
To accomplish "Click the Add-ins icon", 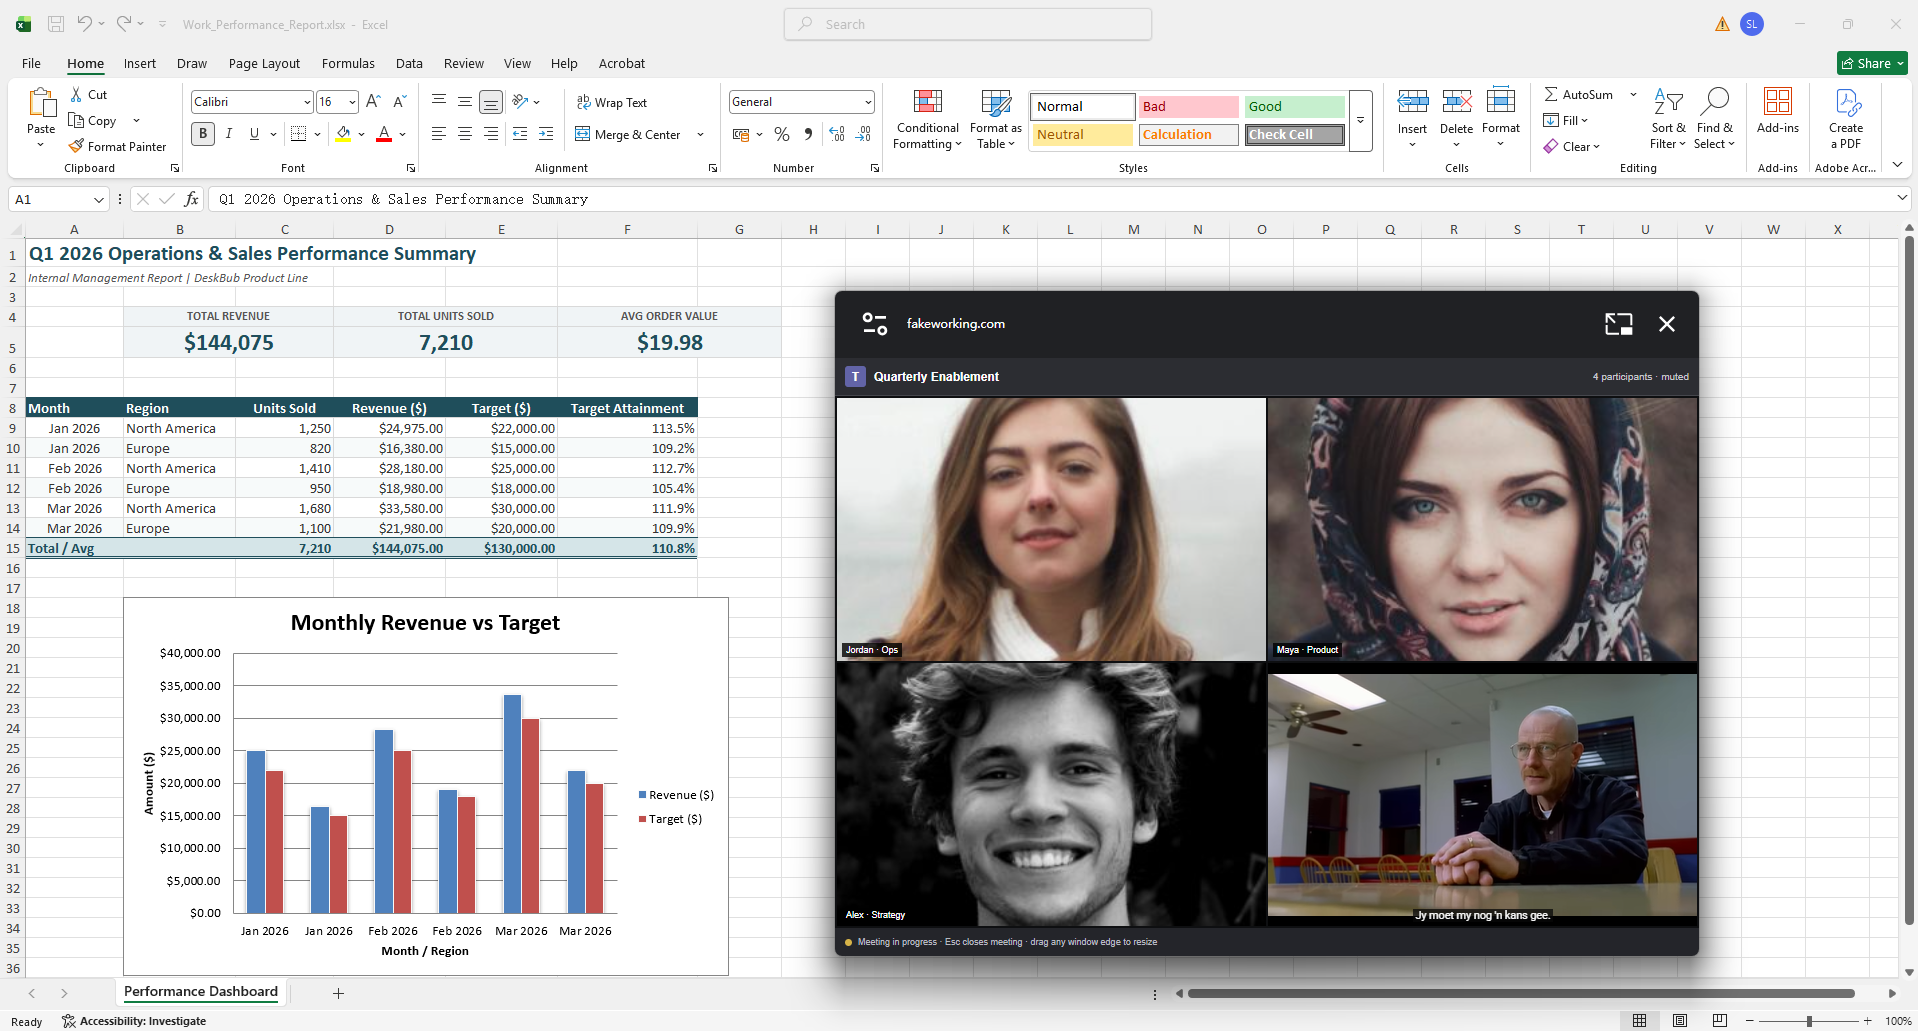I will (1777, 101).
